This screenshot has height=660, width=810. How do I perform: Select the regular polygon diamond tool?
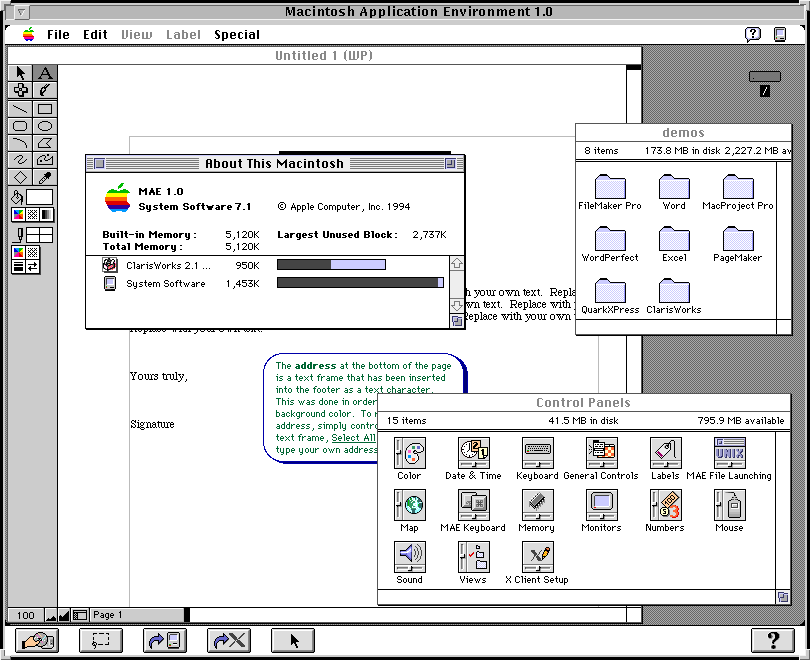click(x=20, y=178)
